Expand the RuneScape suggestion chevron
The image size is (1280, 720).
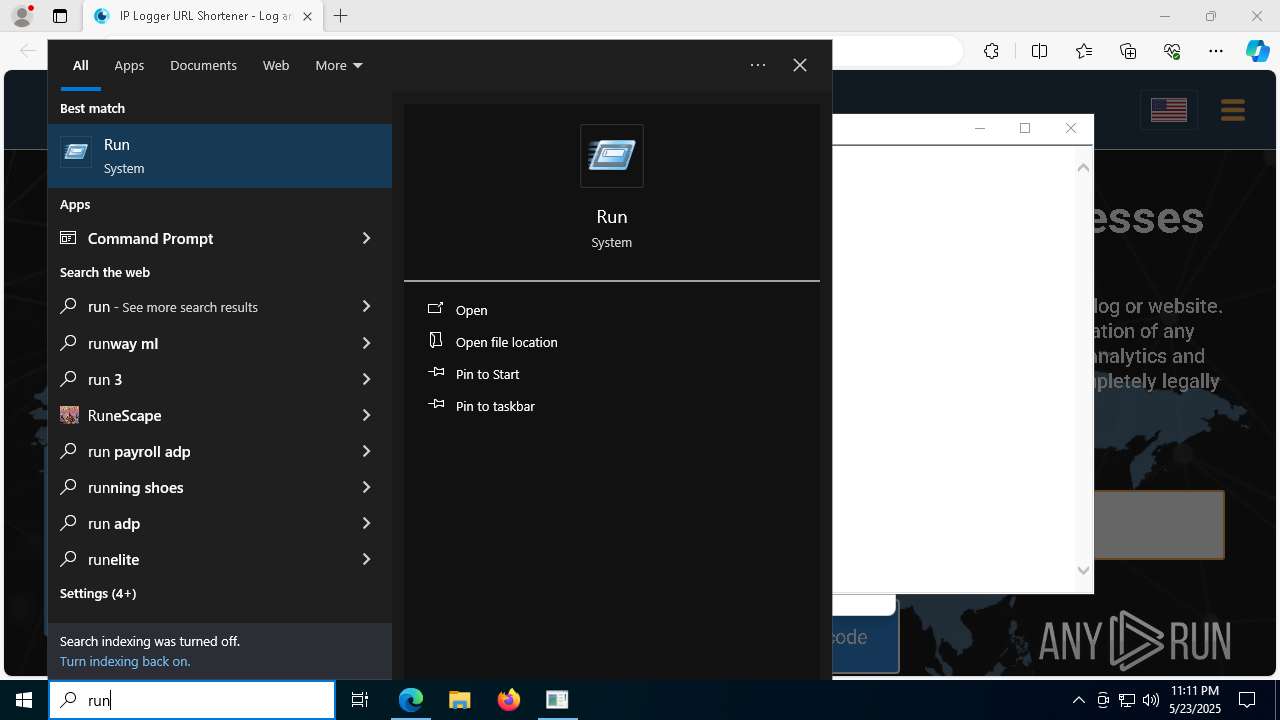tap(366, 415)
